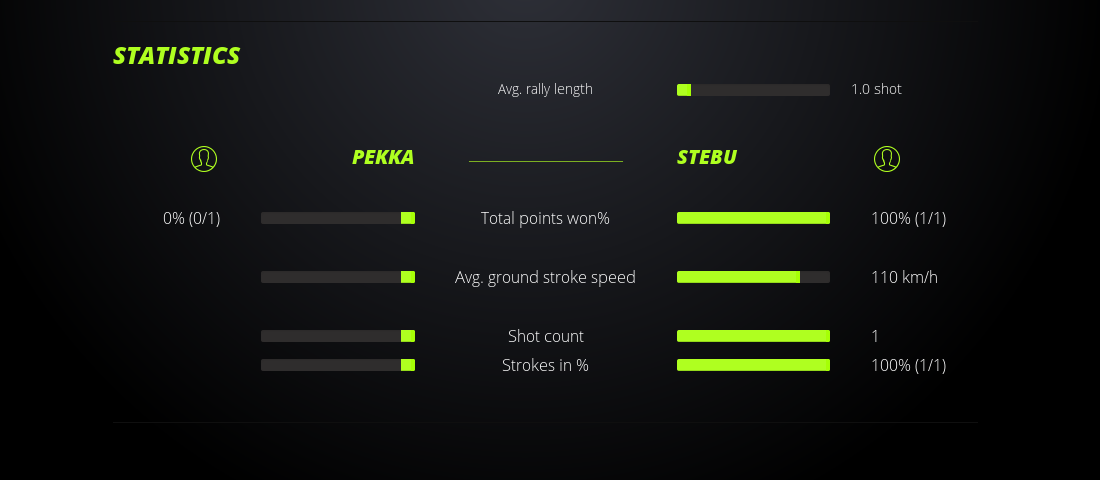1100x480 pixels.
Task: Click the 1.0 shot rally value
Action: [876, 89]
